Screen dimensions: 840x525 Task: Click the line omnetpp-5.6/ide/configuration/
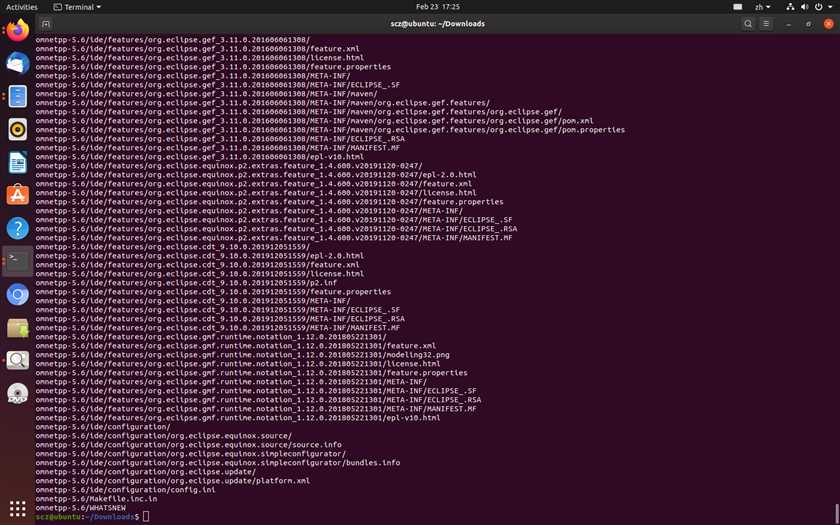click(103, 427)
